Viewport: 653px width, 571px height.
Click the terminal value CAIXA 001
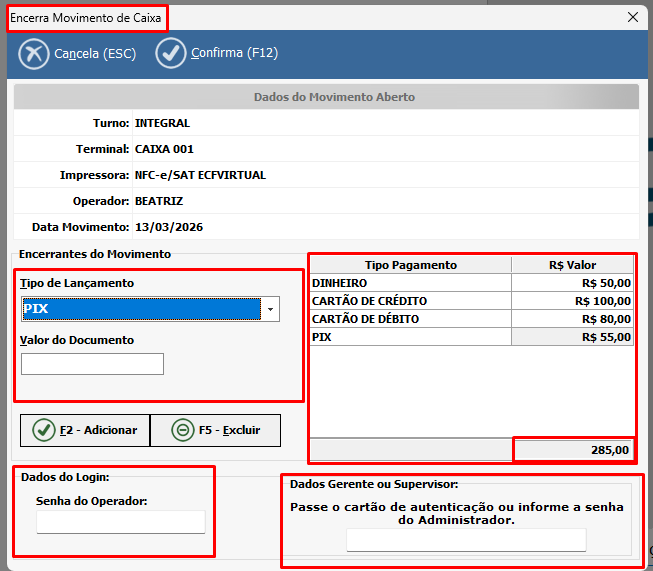pyautogui.click(x=164, y=149)
